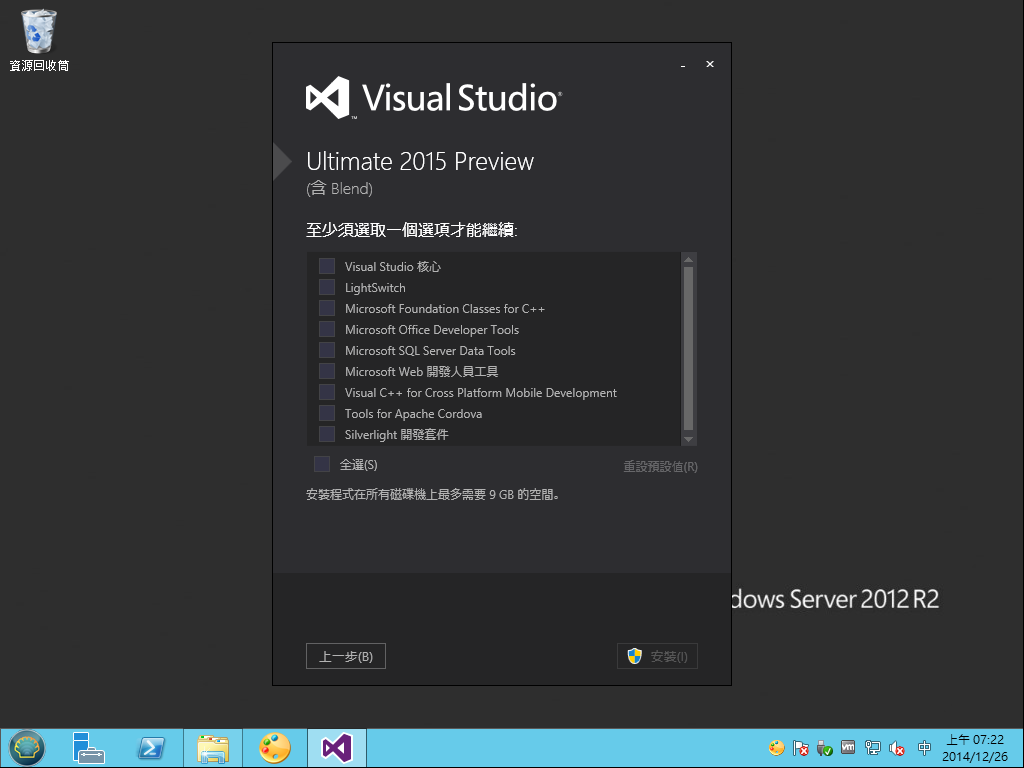The image size is (1024, 768).
Task: Click the Tools for Apache Cordova label
Action: coord(413,413)
